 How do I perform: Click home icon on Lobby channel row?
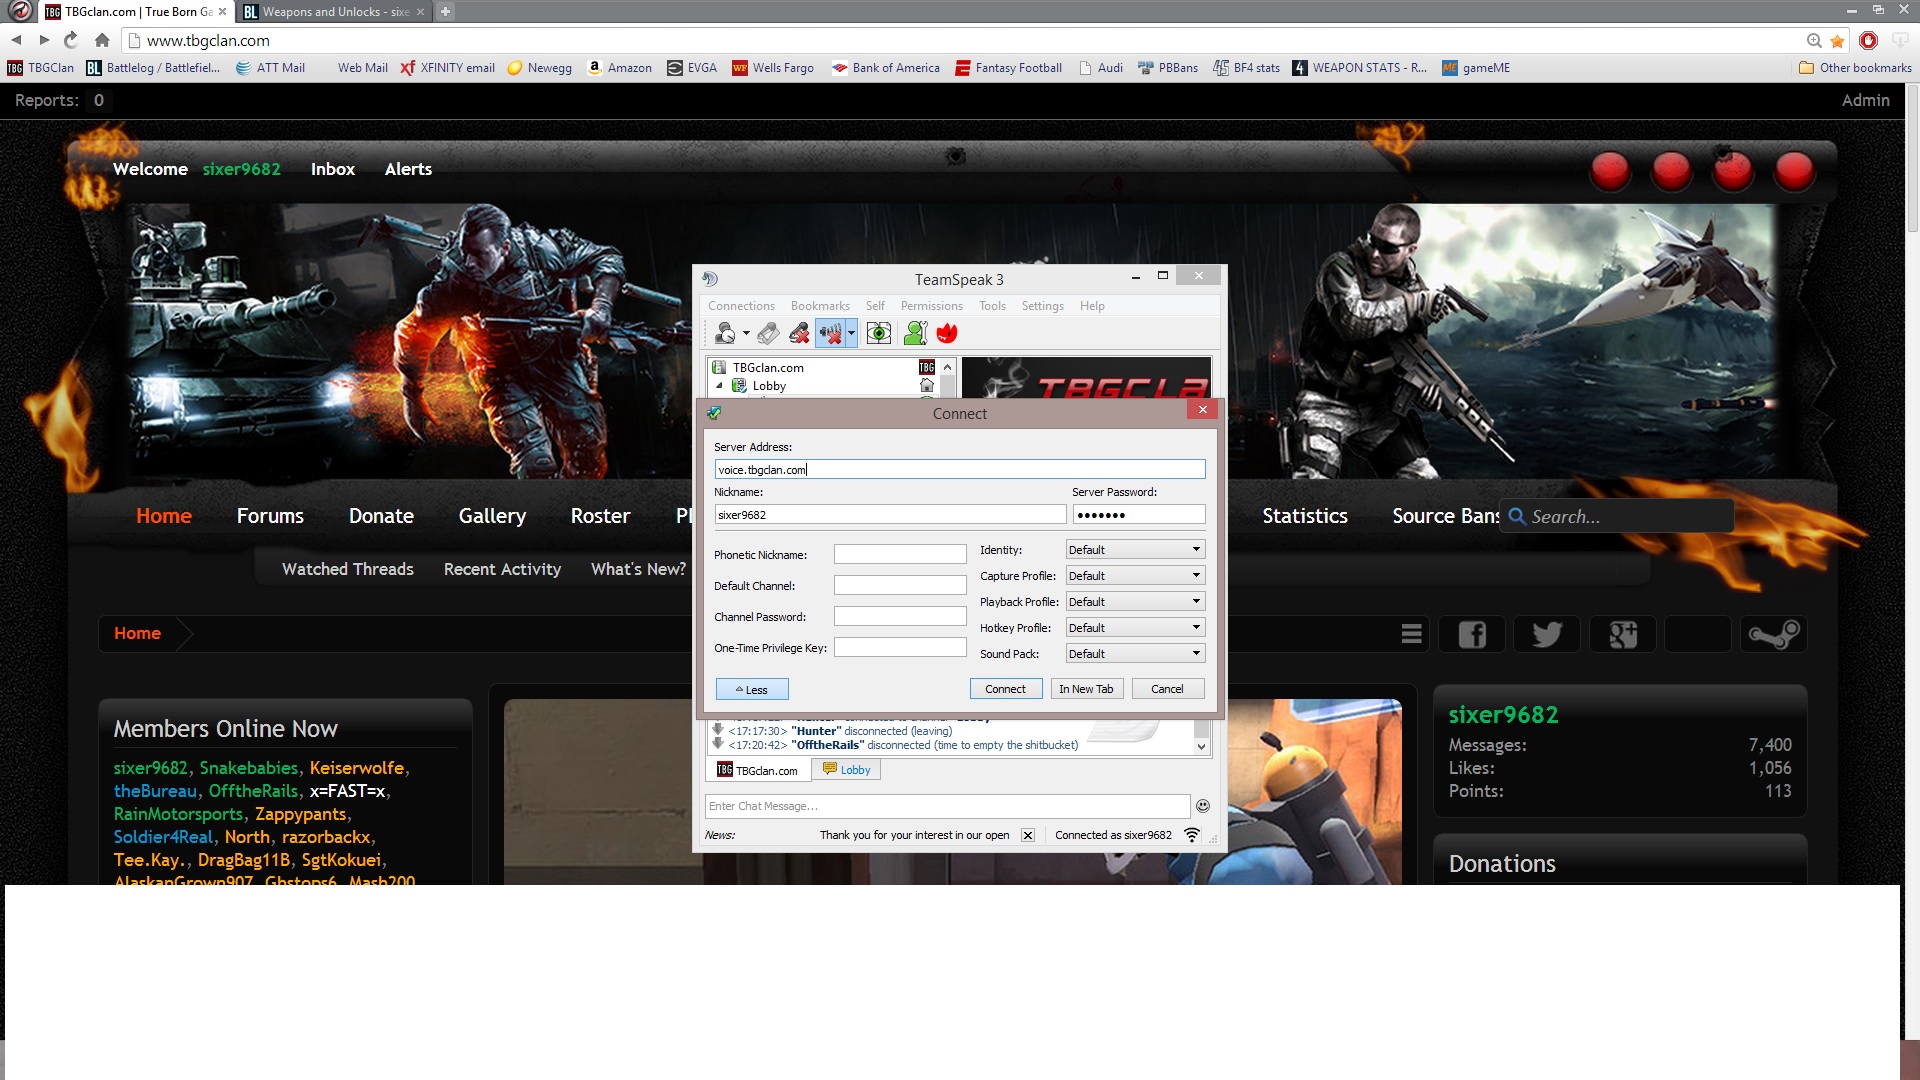point(927,385)
